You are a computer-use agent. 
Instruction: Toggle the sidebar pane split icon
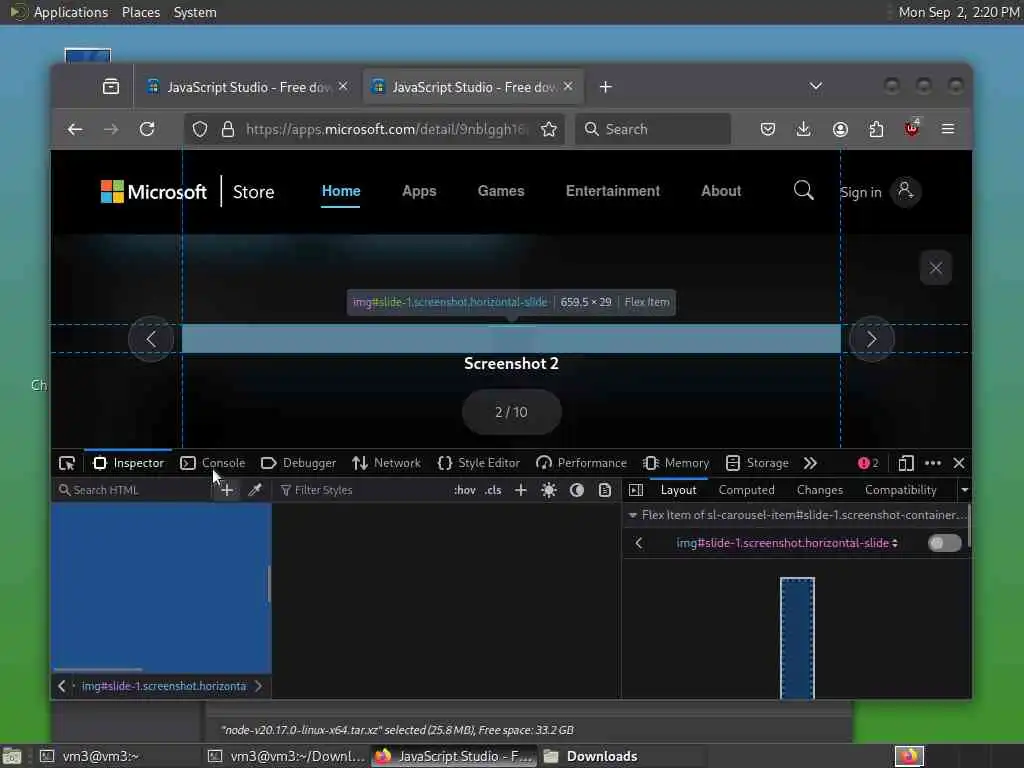[x=636, y=490]
